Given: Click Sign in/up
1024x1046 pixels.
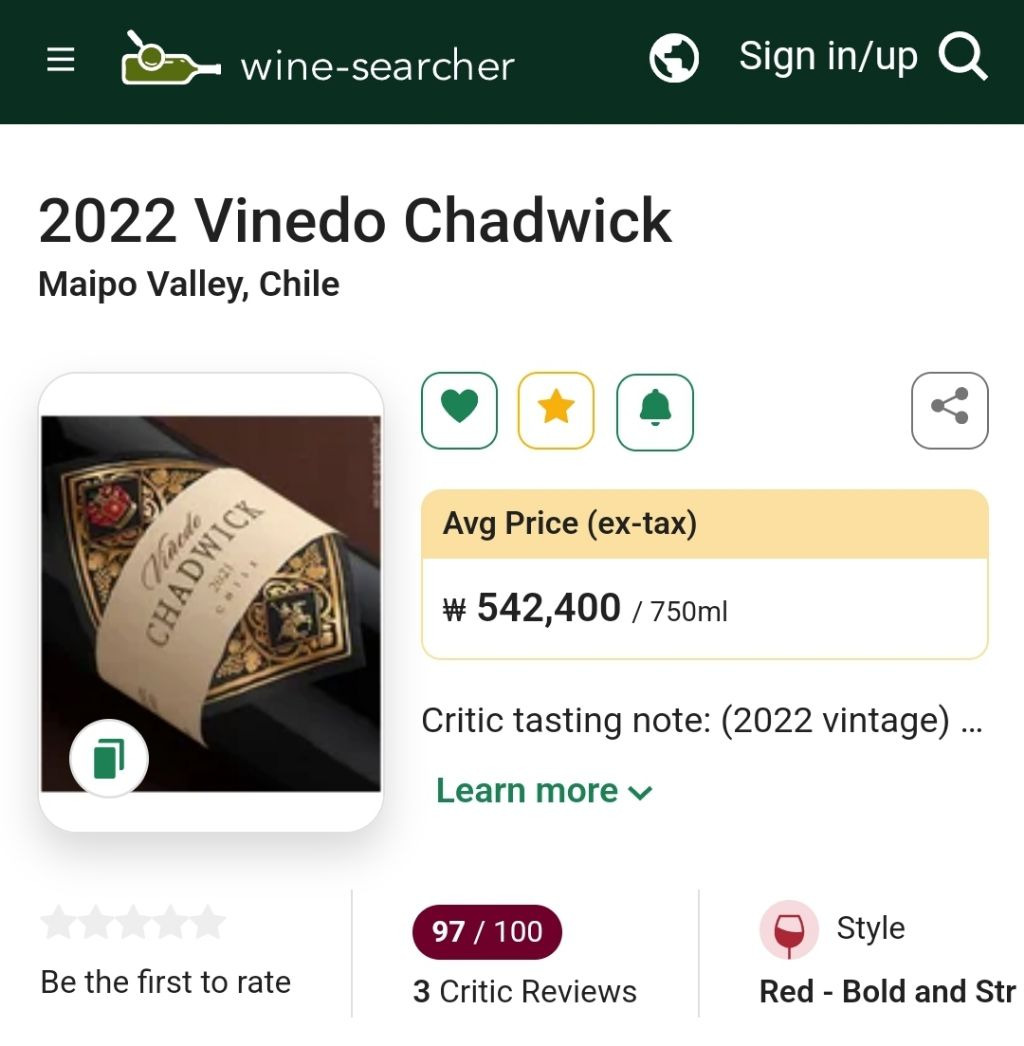Looking at the screenshot, I should [x=828, y=57].
